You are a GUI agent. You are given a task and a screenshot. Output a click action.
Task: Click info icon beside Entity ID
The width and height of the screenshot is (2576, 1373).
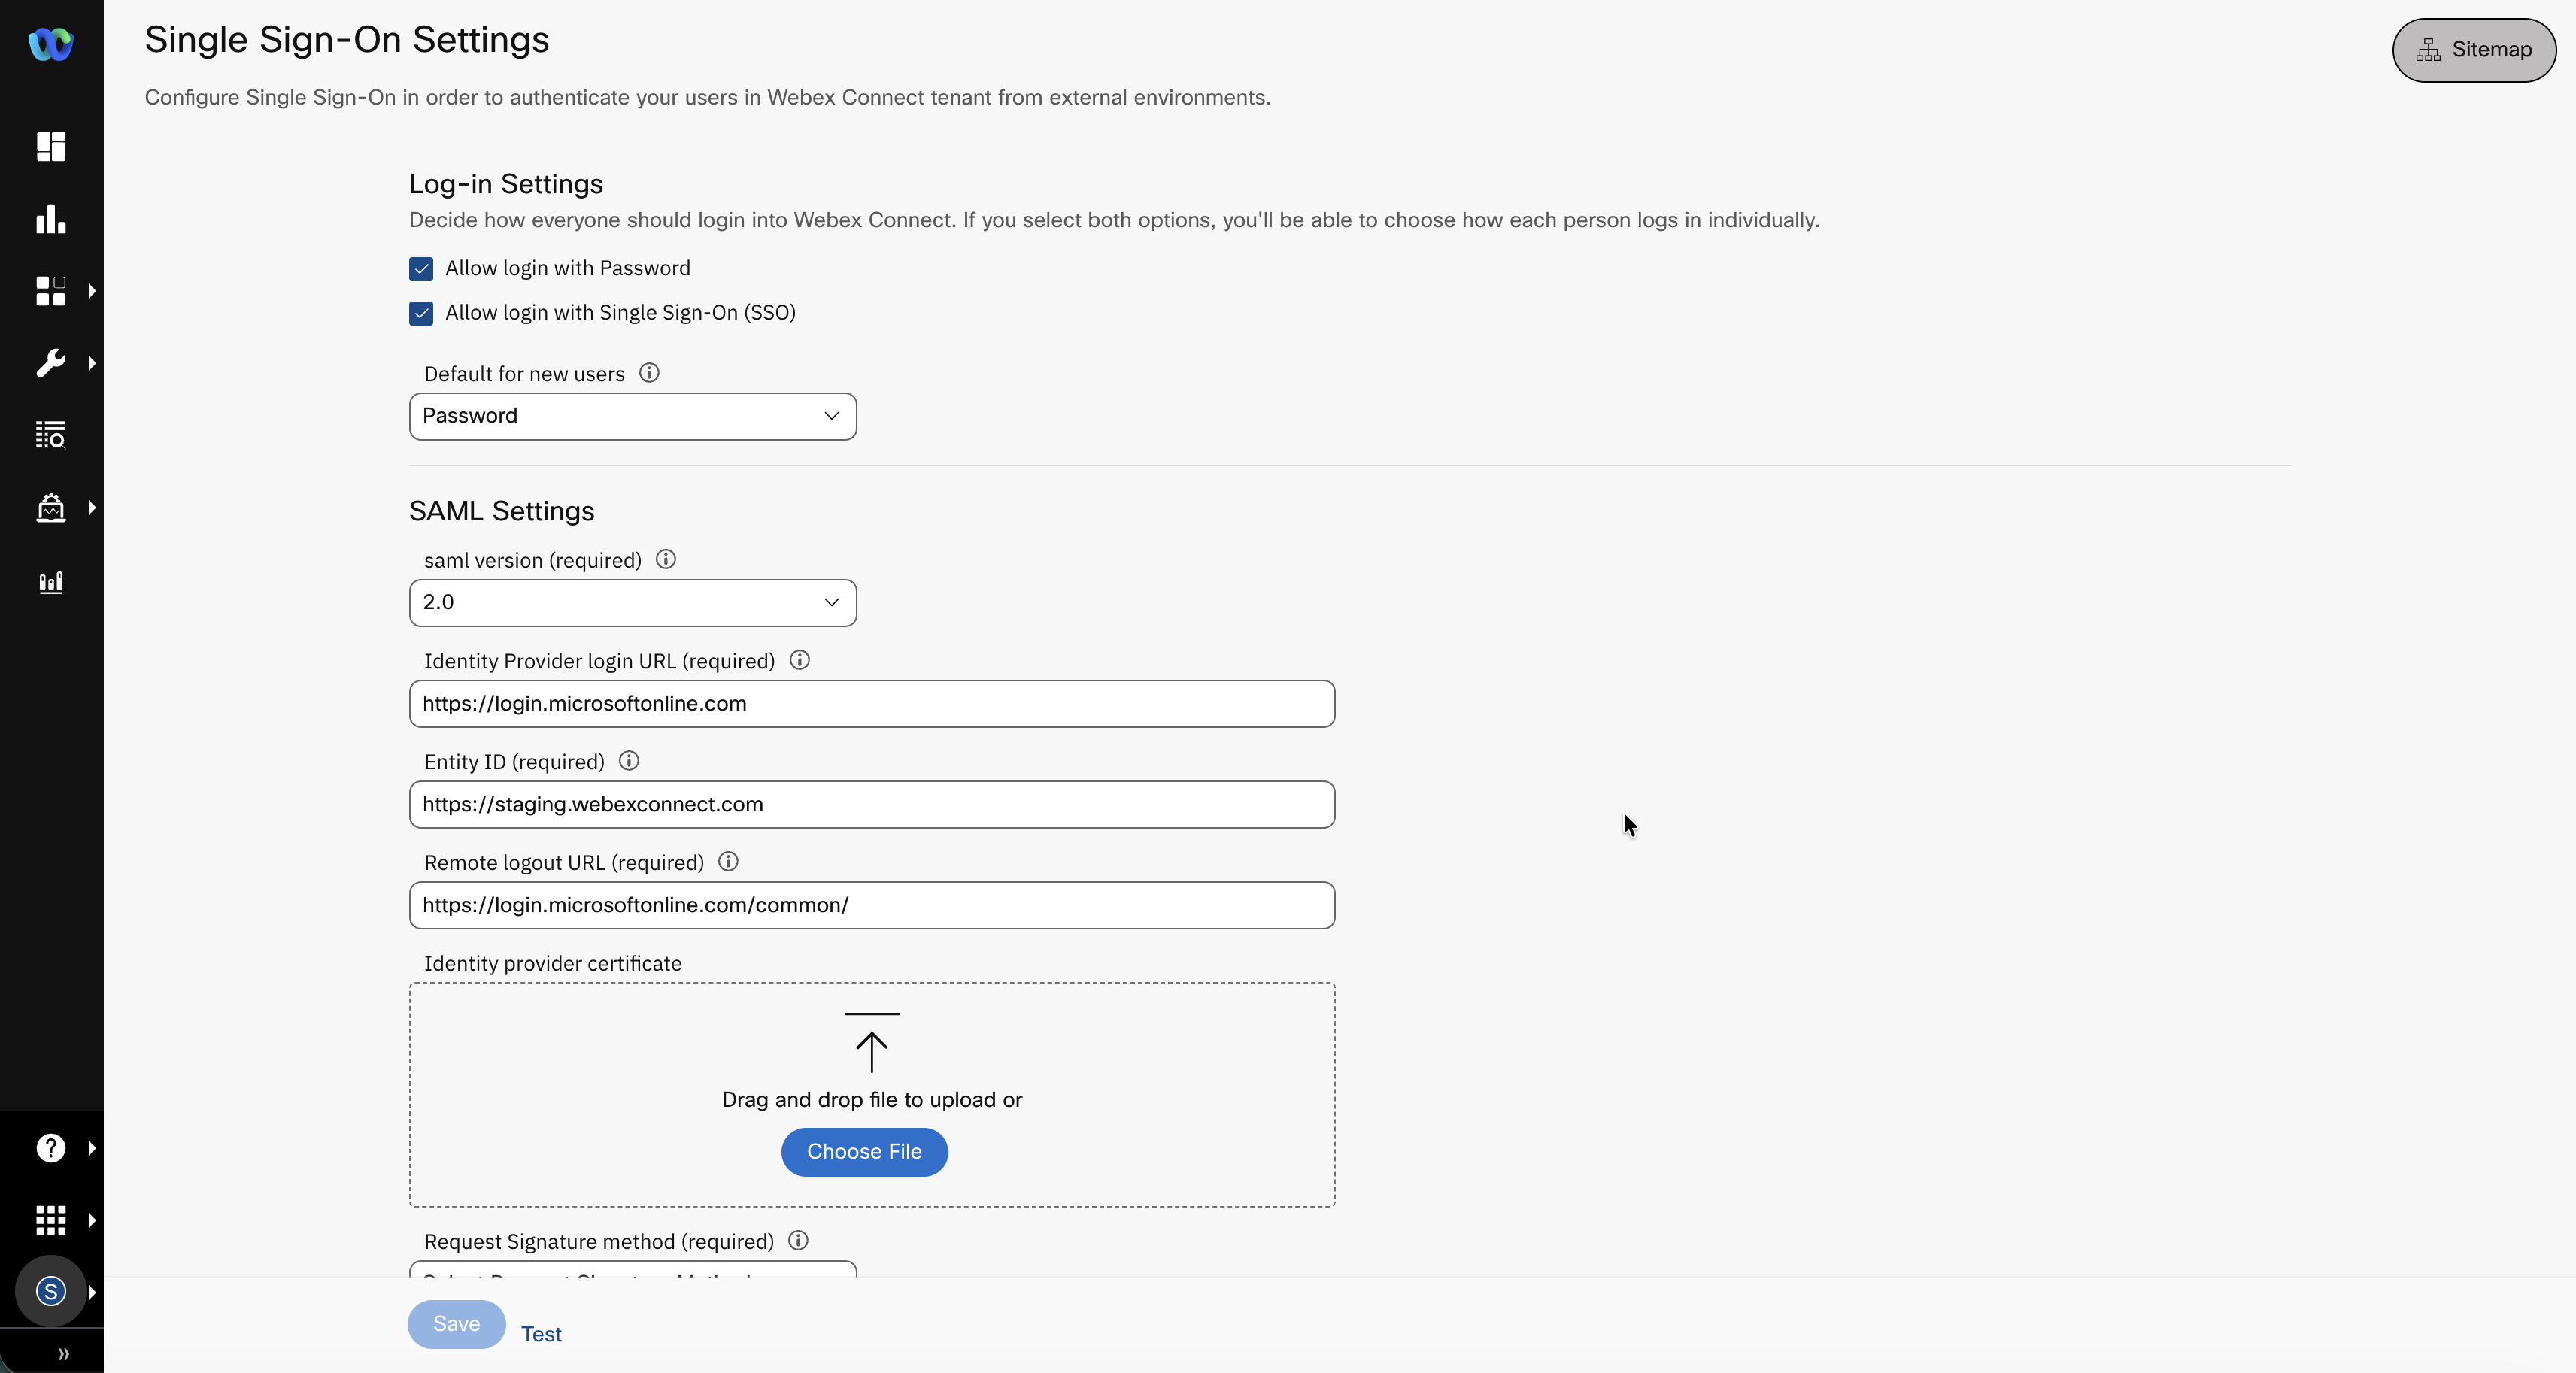point(629,761)
